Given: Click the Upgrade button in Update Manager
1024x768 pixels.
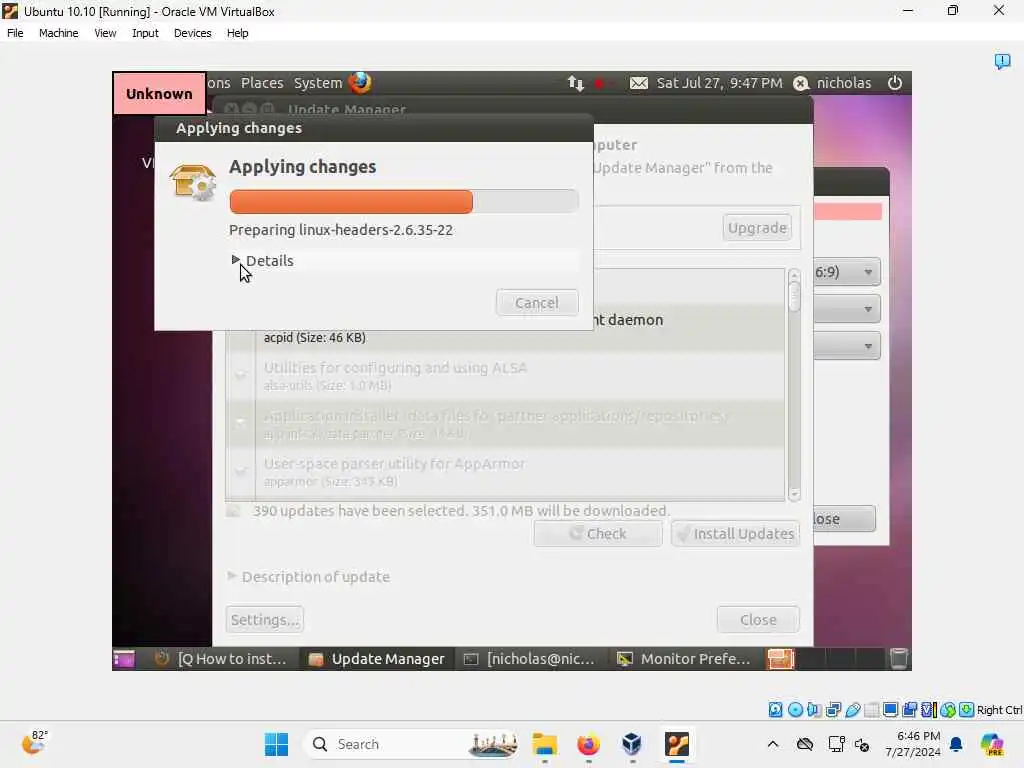Looking at the screenshot, I should point(757,228).
